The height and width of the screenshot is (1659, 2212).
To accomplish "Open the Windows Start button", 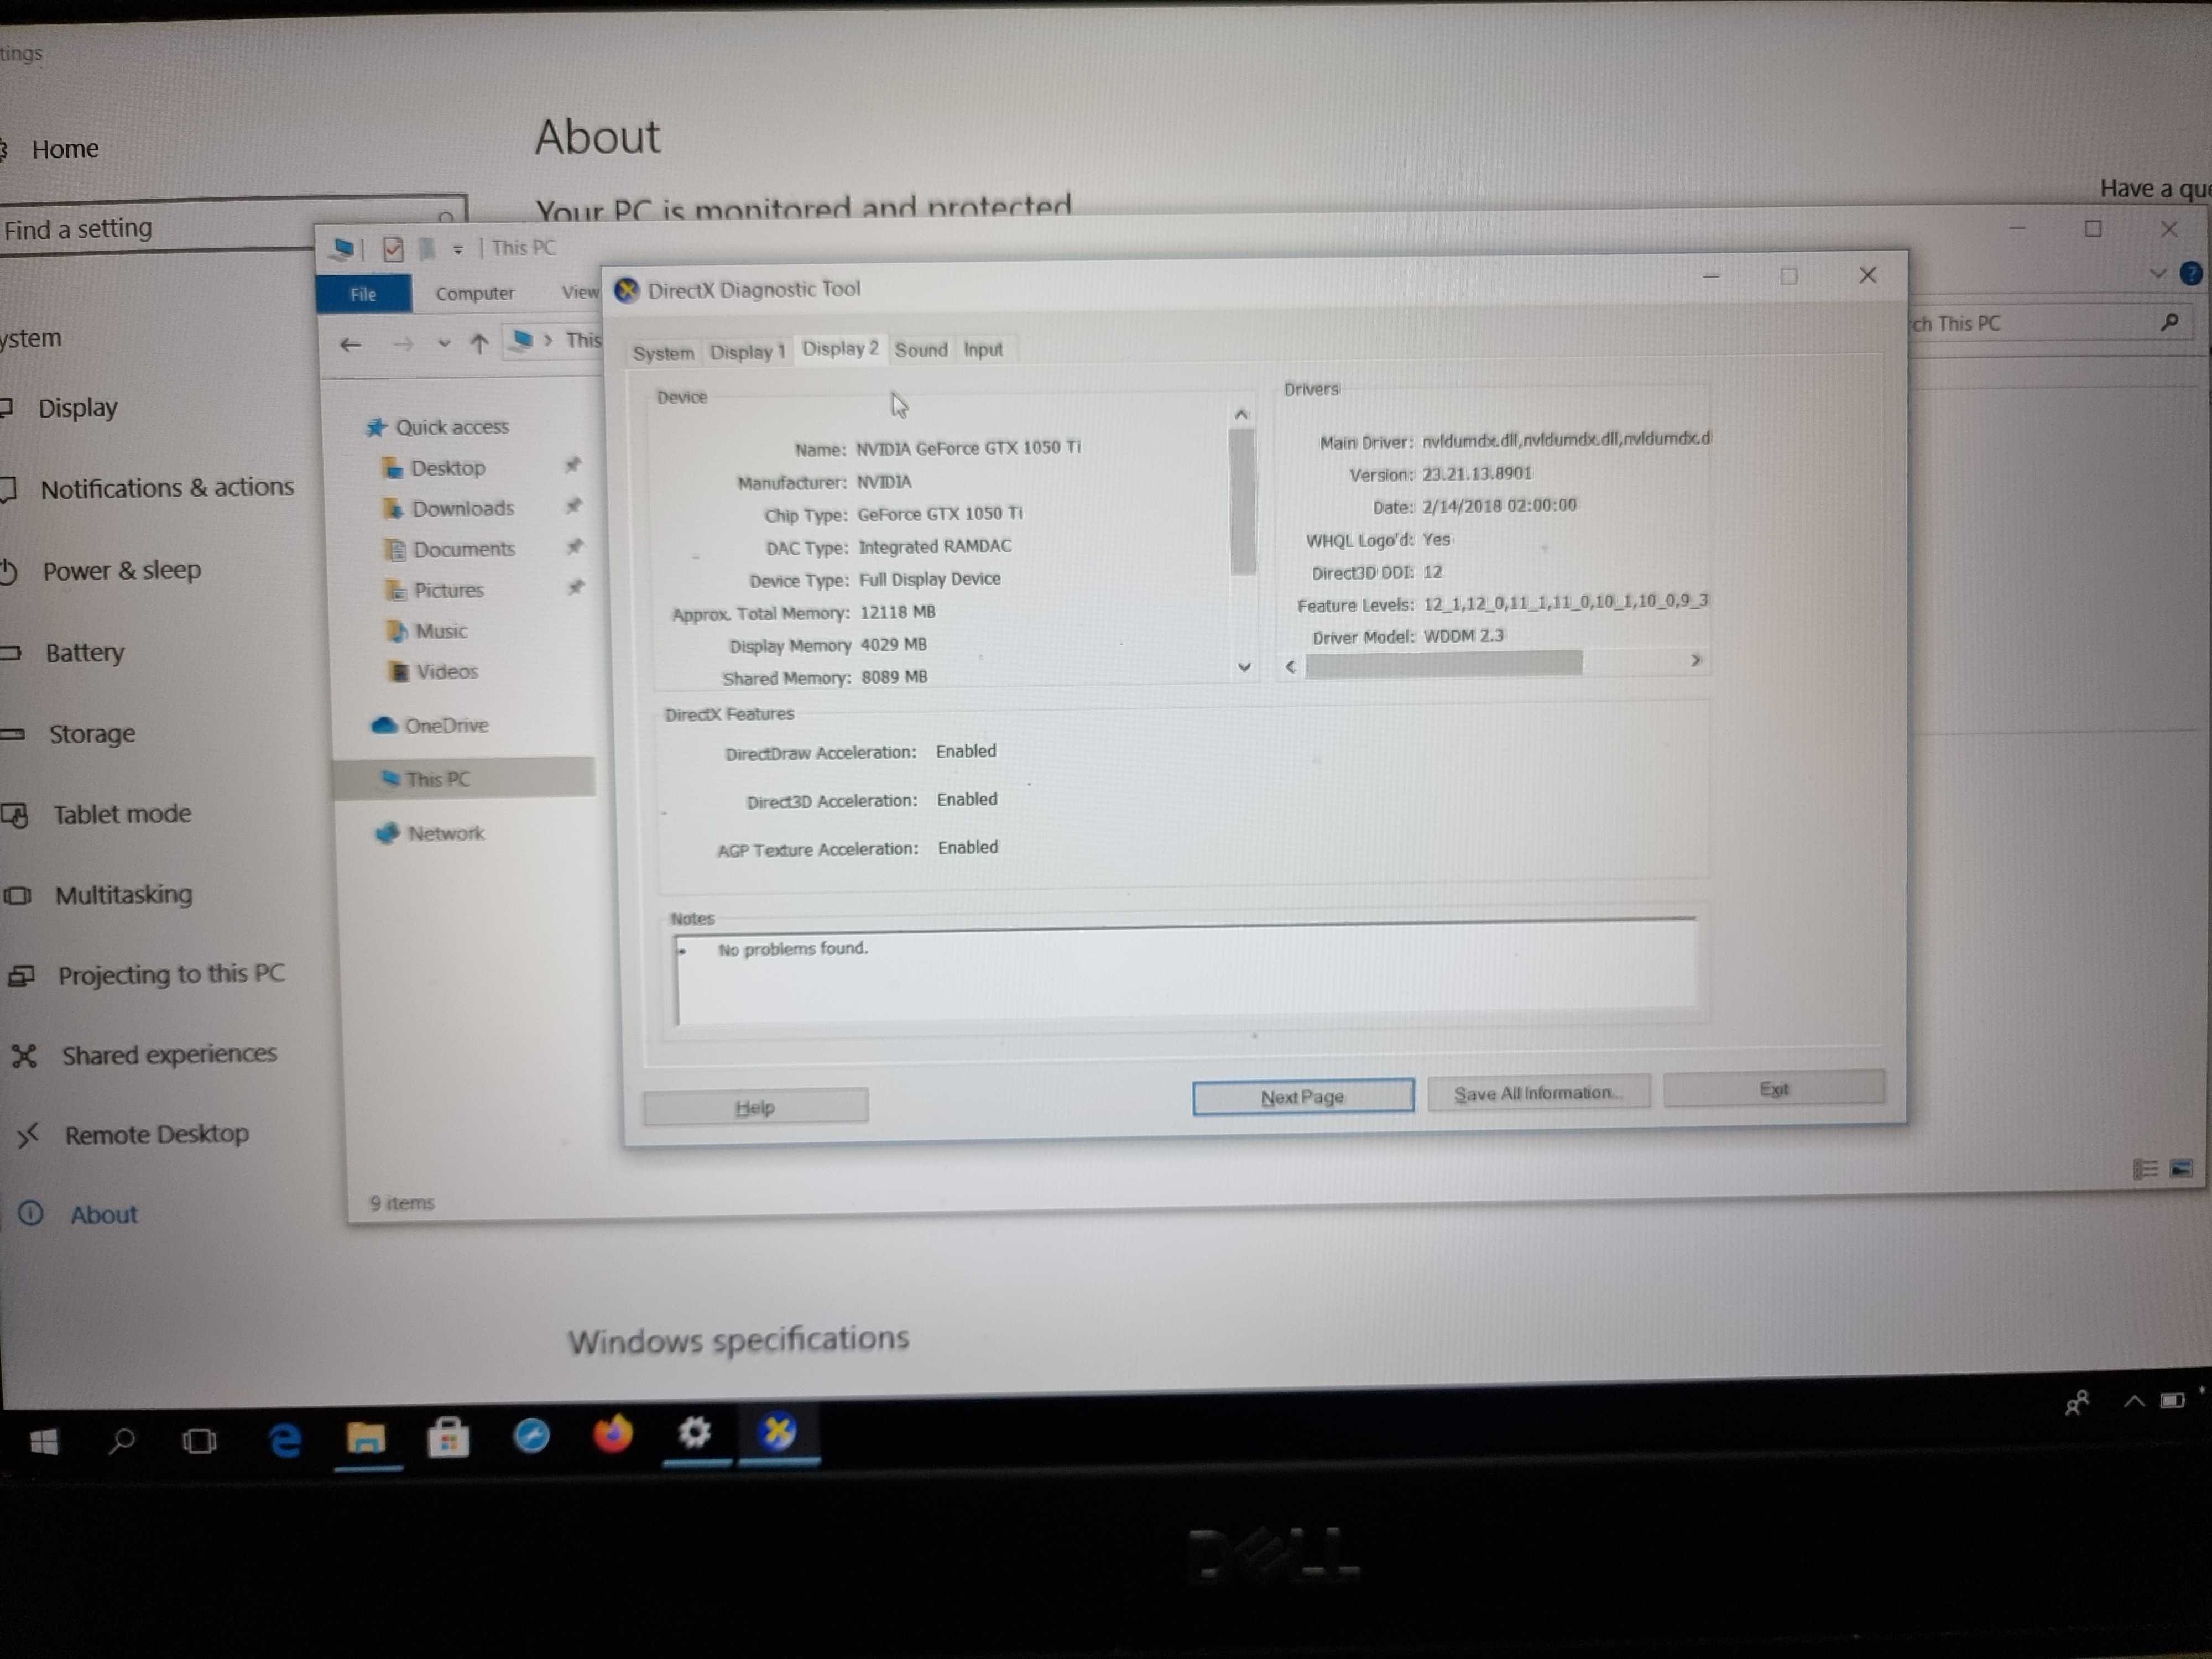I will coord(43,1442).
